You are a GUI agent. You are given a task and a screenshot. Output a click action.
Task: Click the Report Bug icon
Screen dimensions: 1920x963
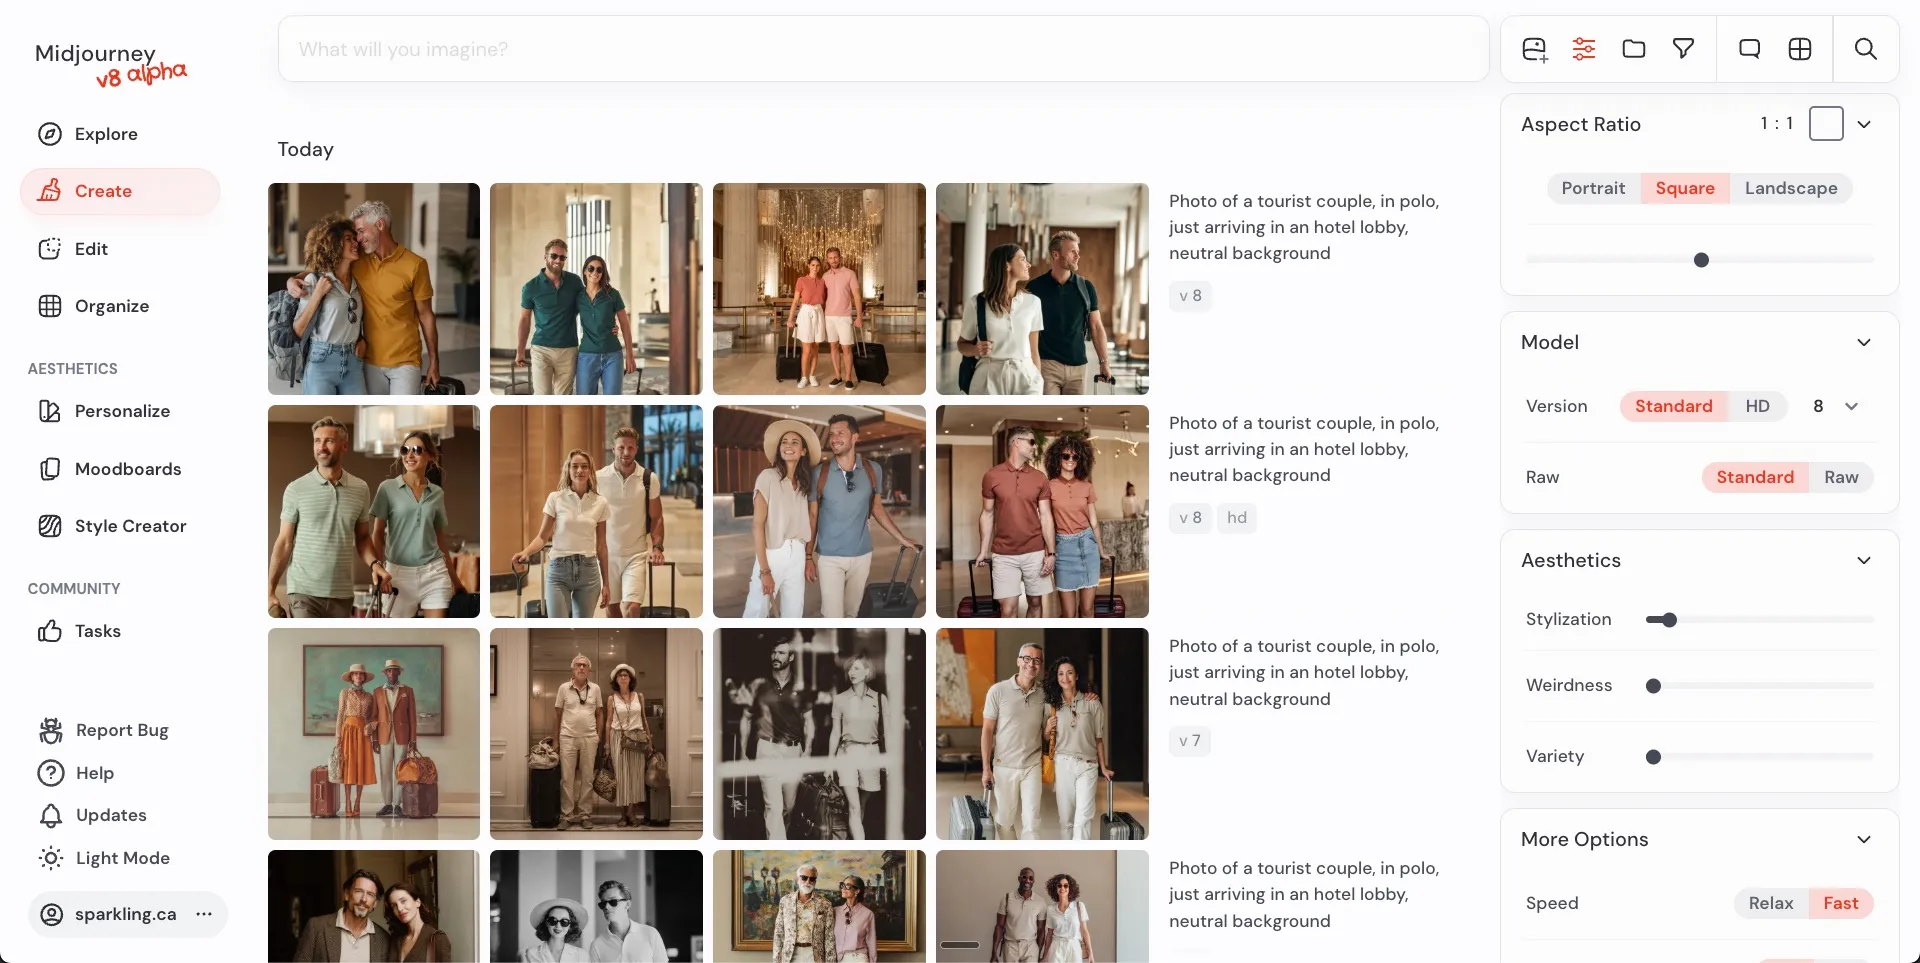click(50, 730)
